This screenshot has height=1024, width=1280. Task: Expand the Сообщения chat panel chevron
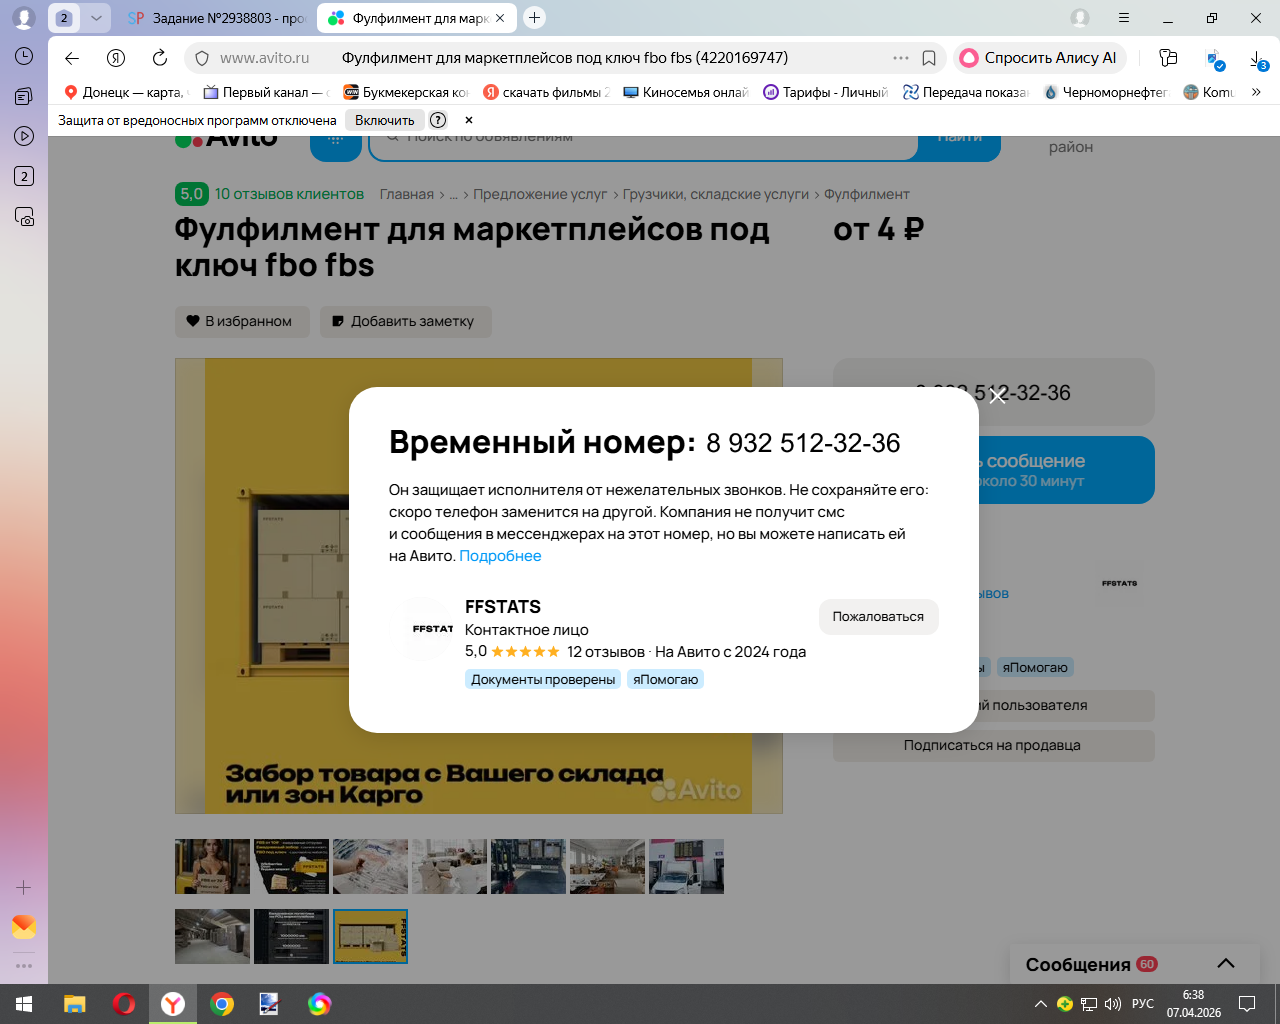pyautogui.click(x=1226, y=964)
